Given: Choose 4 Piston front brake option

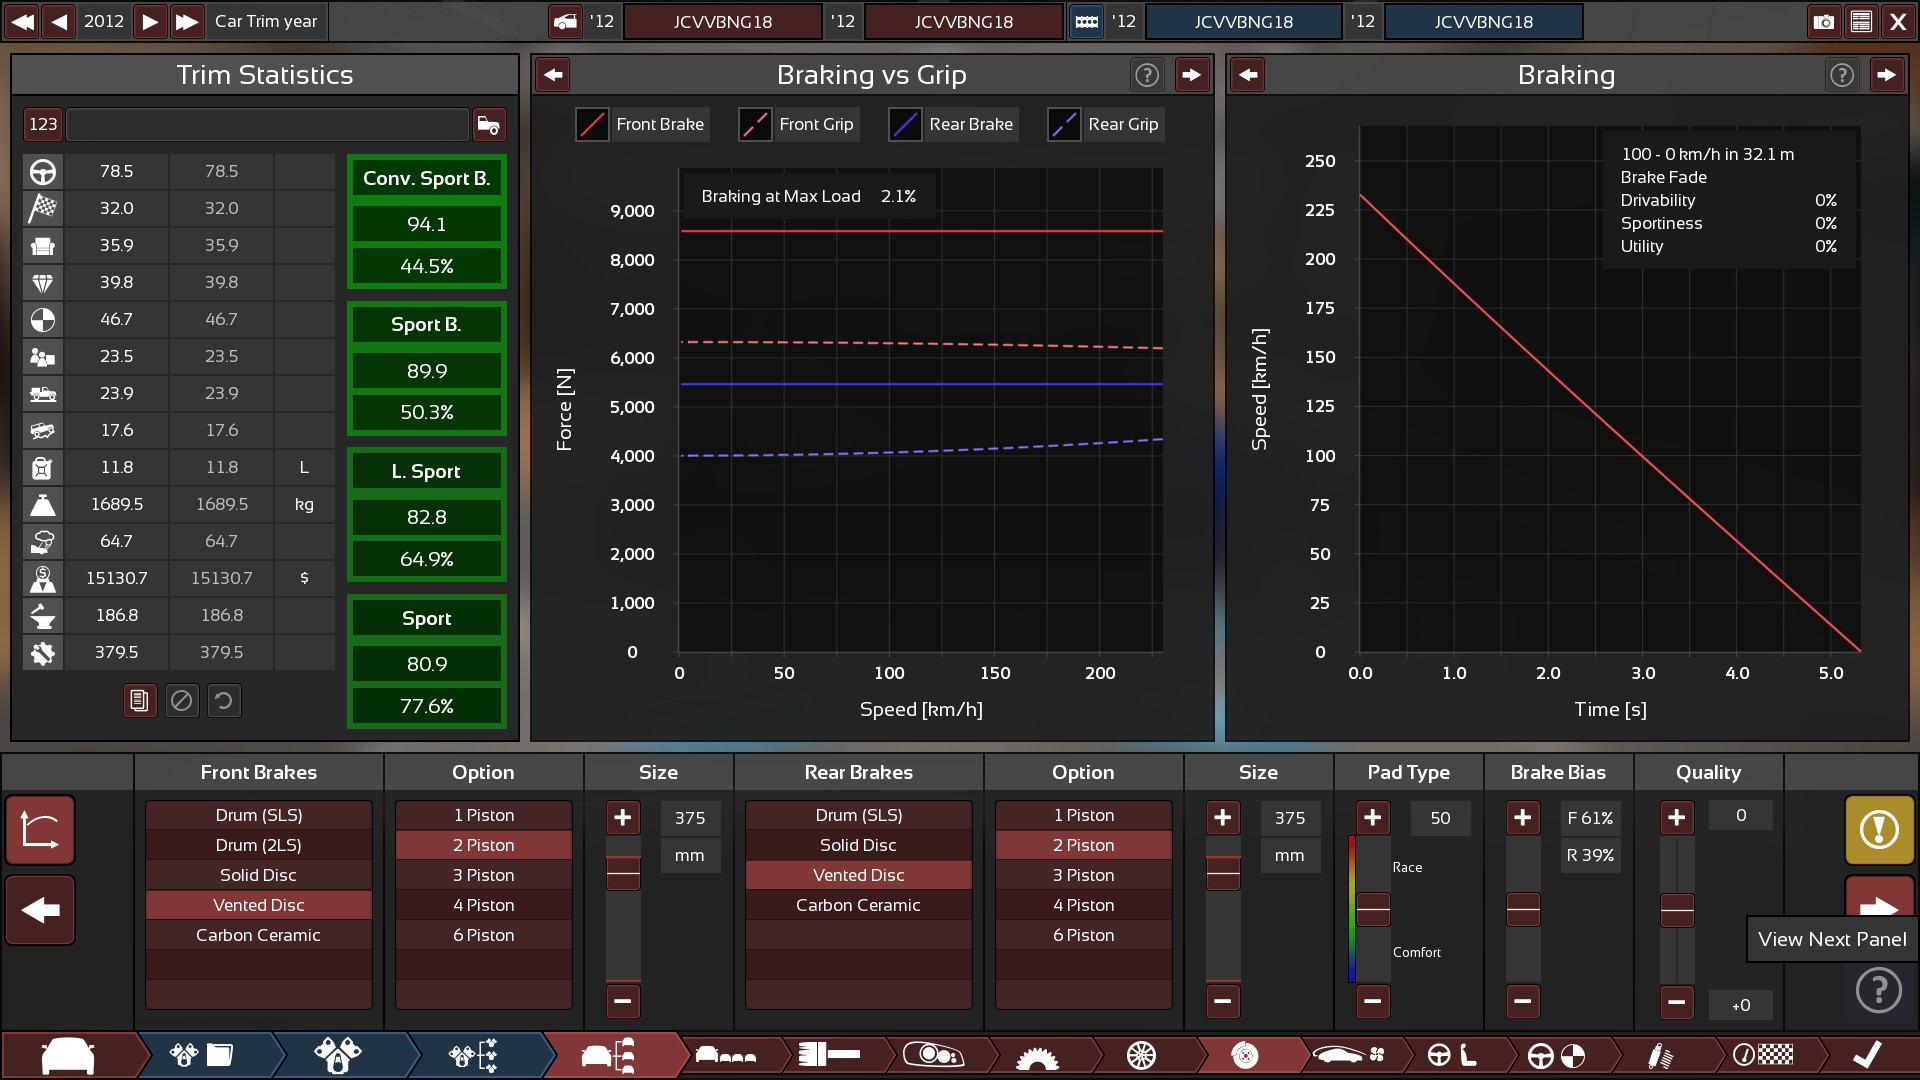Looking at the screenshot, I should (x=484, y=905).
